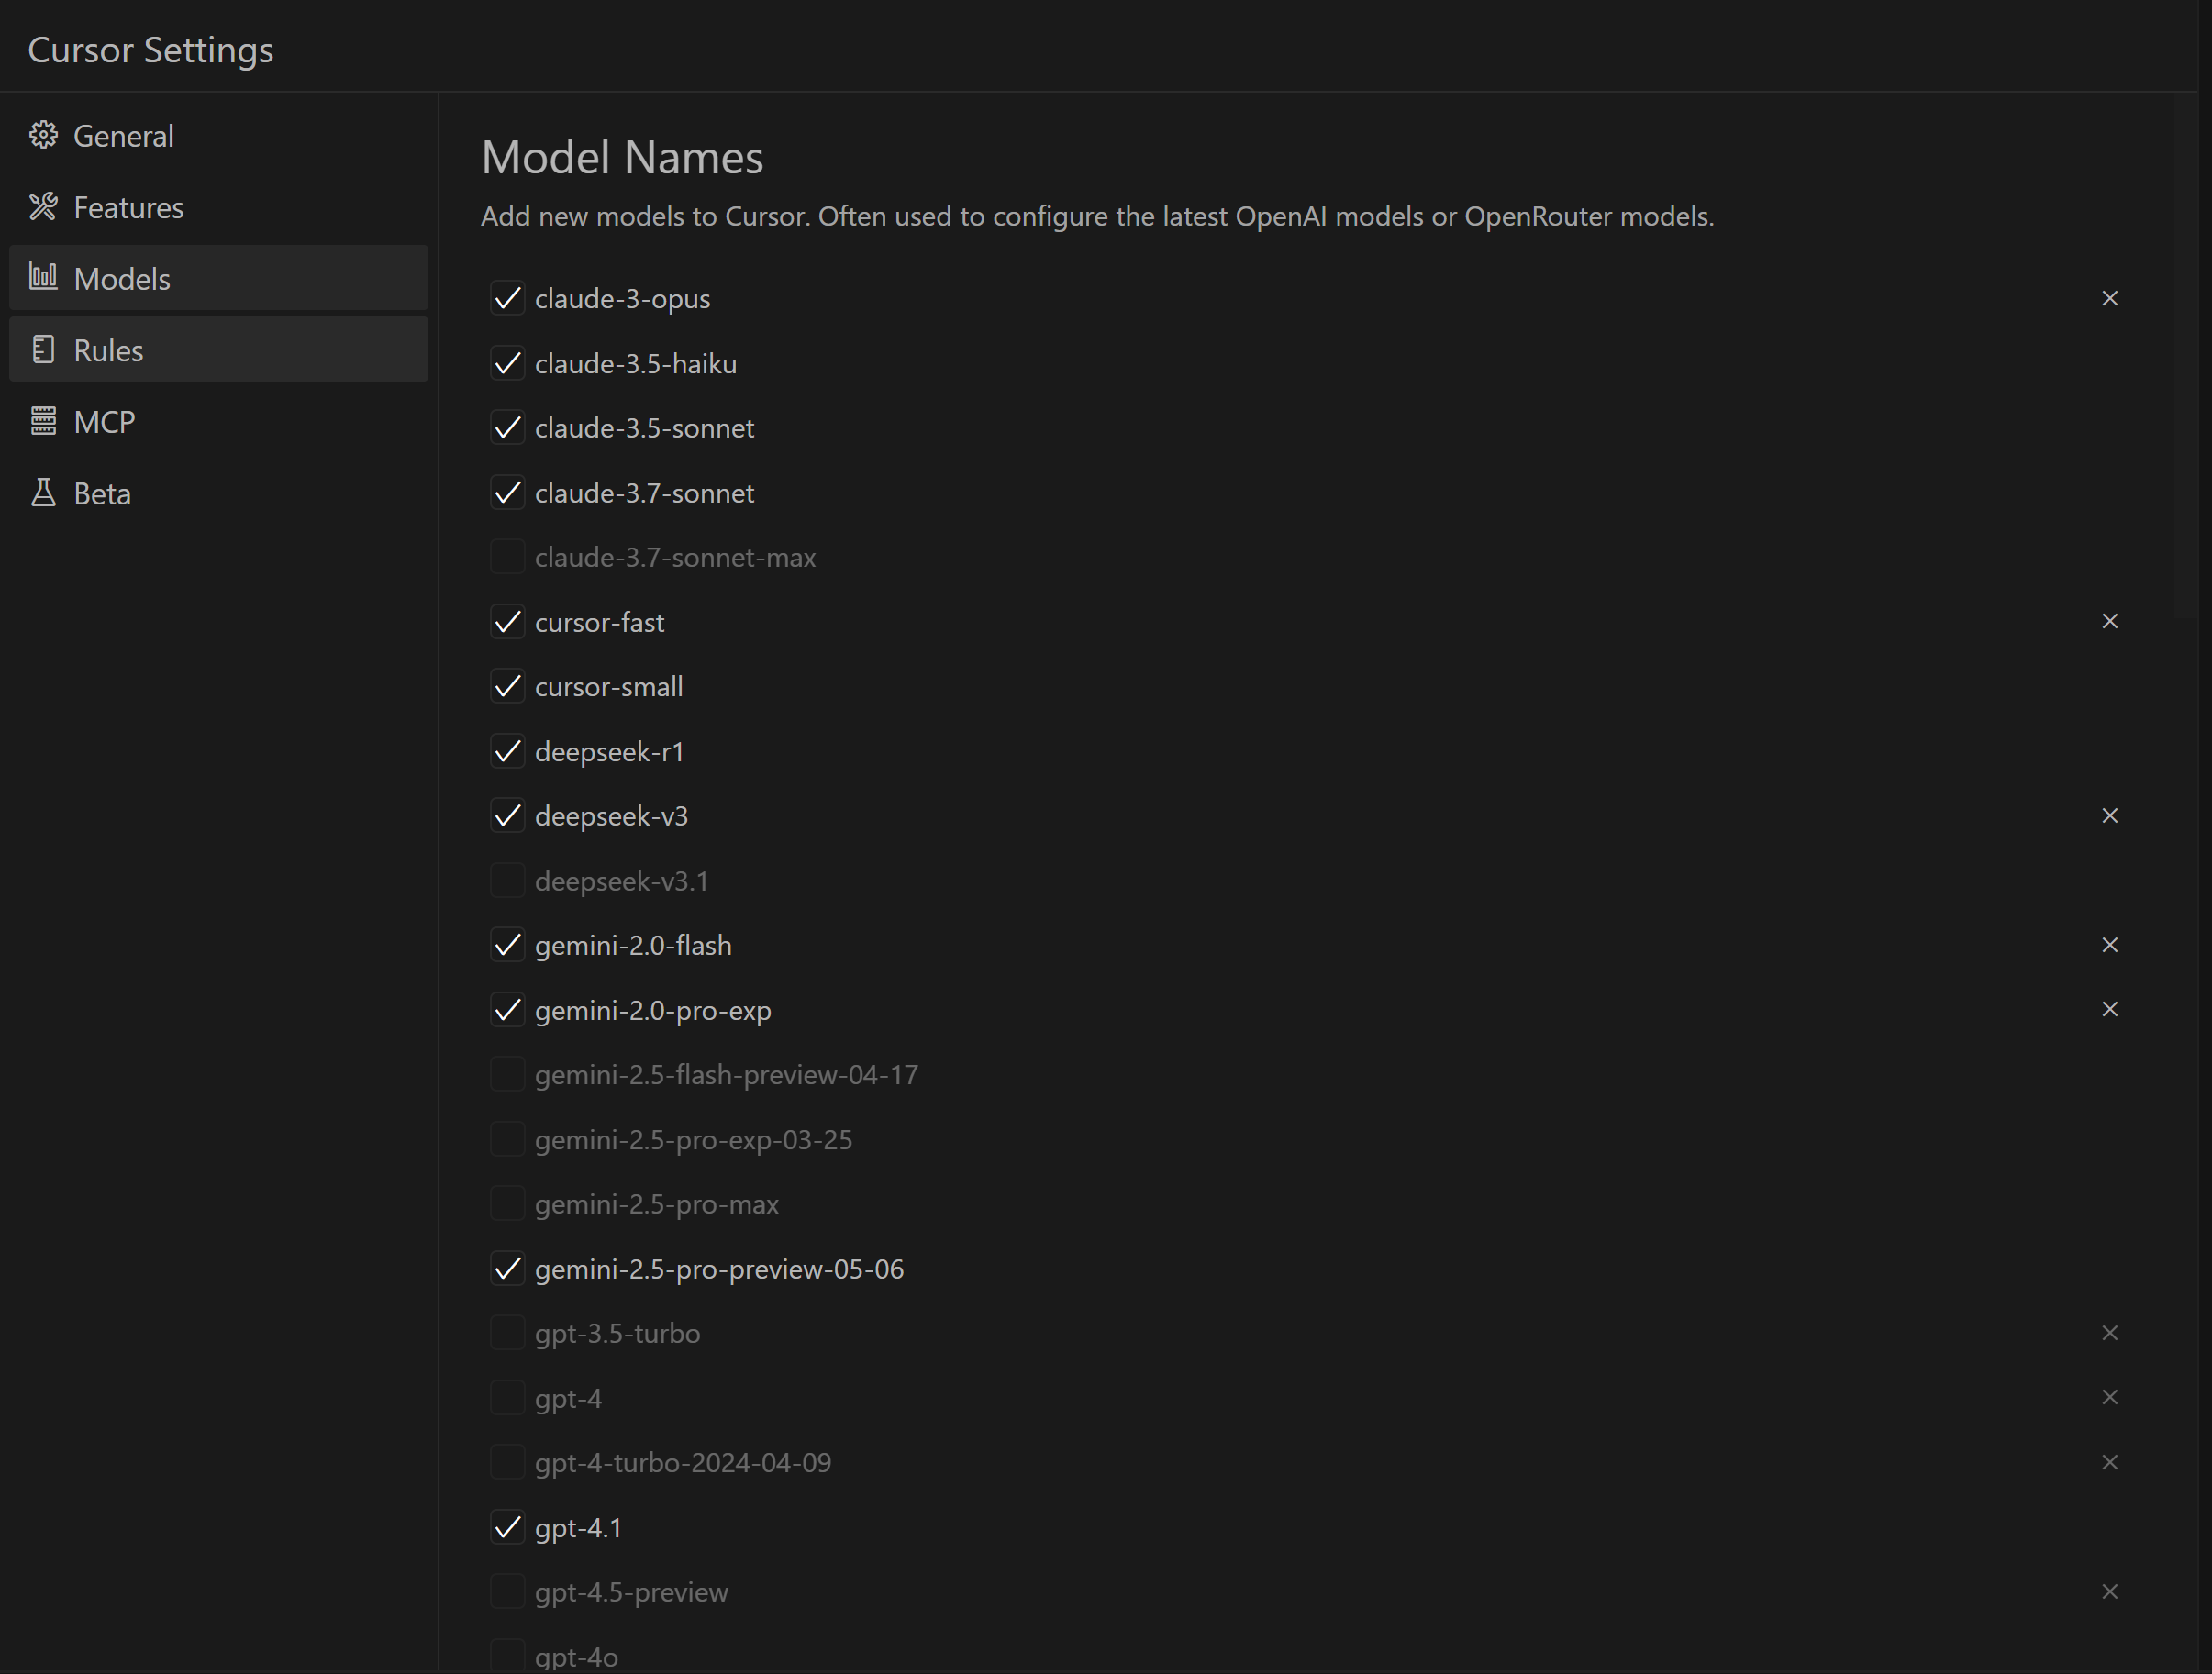
Task: Click the deepseek-r1 model name
Action: 609,752
